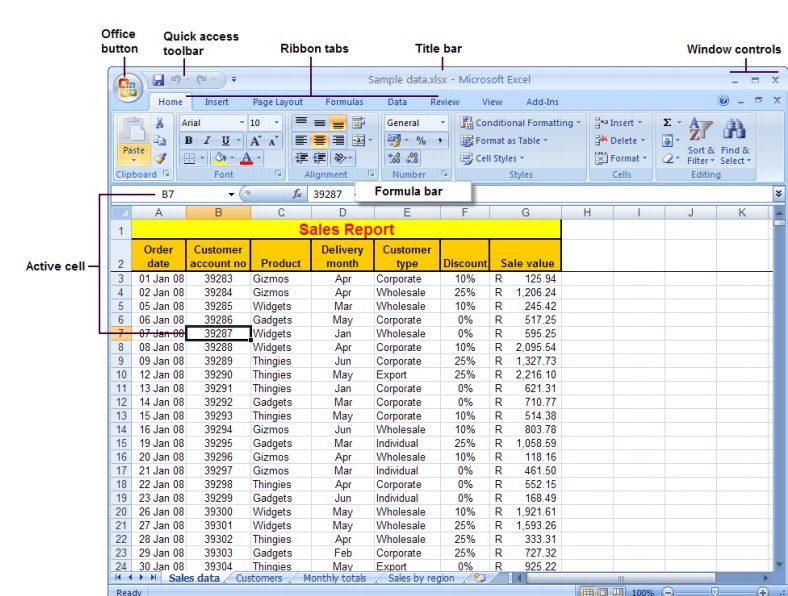The image size is (788, 596).
Task: Open the Customers sheet tab
Action: [x=259, y=578]
